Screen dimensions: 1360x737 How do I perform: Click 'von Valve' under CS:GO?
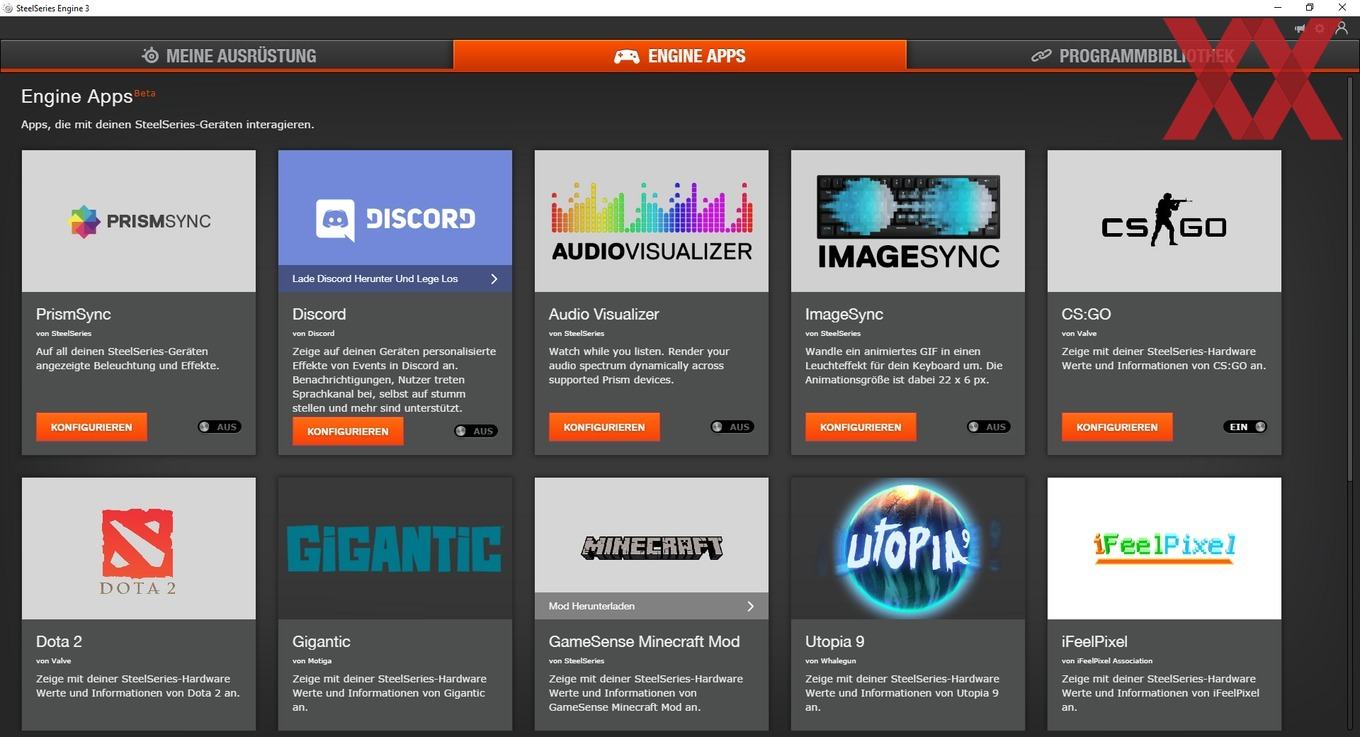(x=1079, y=333)
